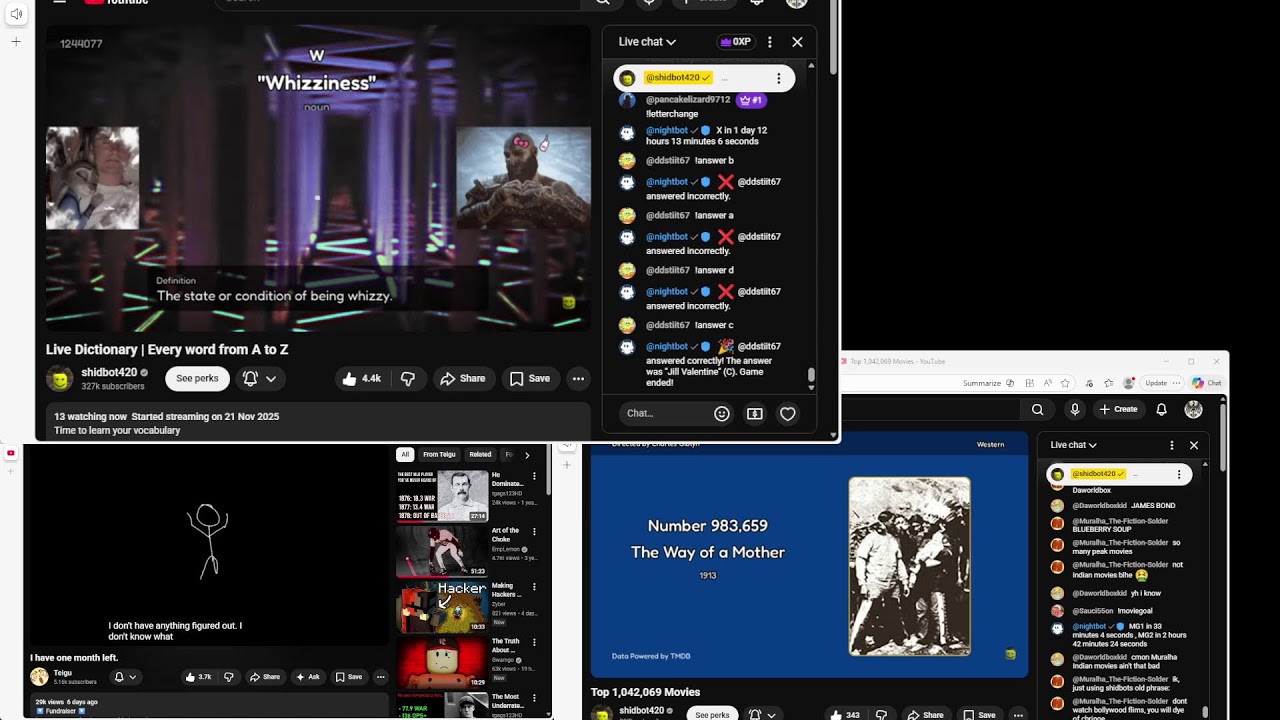Image resolution: width=1280 pixels, height=720 pixels.
Task: Open more actions menu under Live Dictionary video
Action: (x=578, y=379)
